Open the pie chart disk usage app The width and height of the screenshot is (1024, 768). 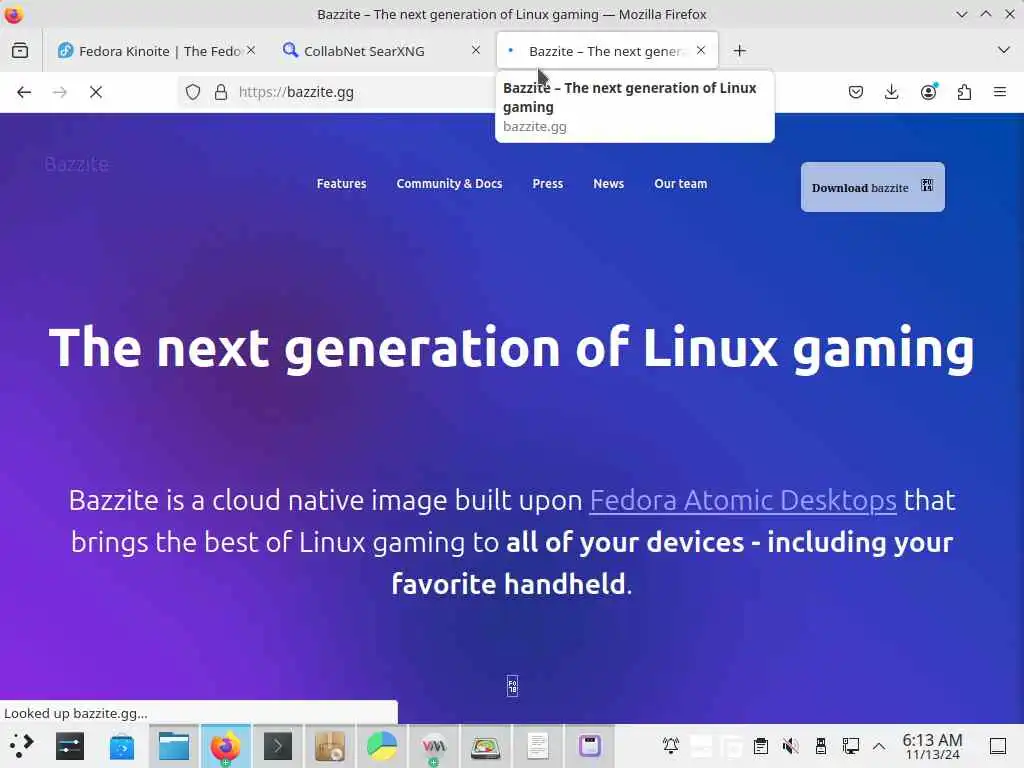381,746
